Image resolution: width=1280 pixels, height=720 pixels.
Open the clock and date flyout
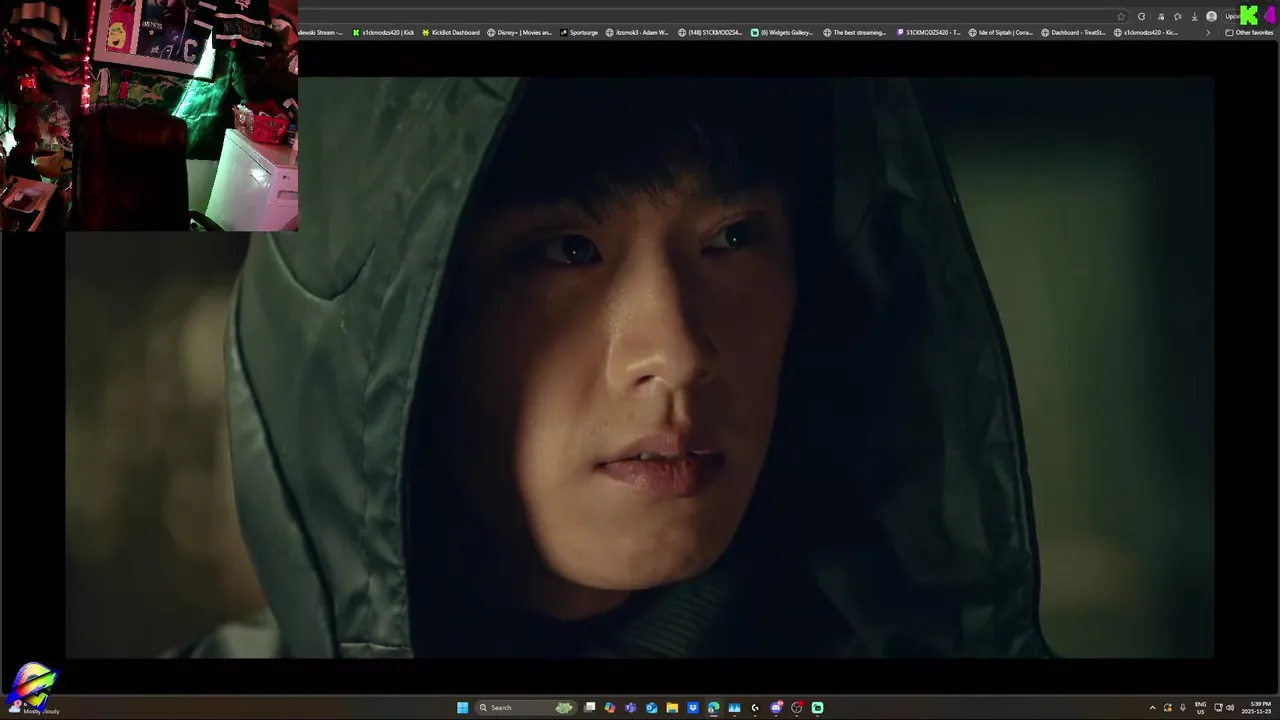click(x=1256, y=708)
